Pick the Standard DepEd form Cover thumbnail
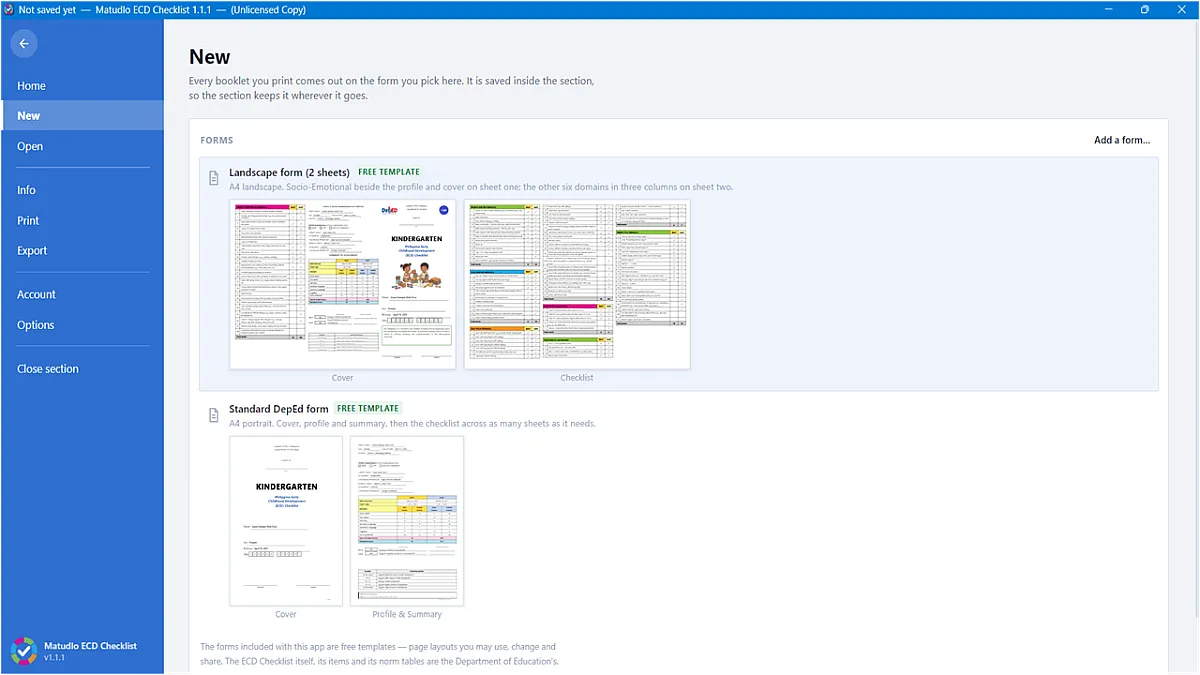The width and height of the screenshot is (1200, 675). click(286, 521)
